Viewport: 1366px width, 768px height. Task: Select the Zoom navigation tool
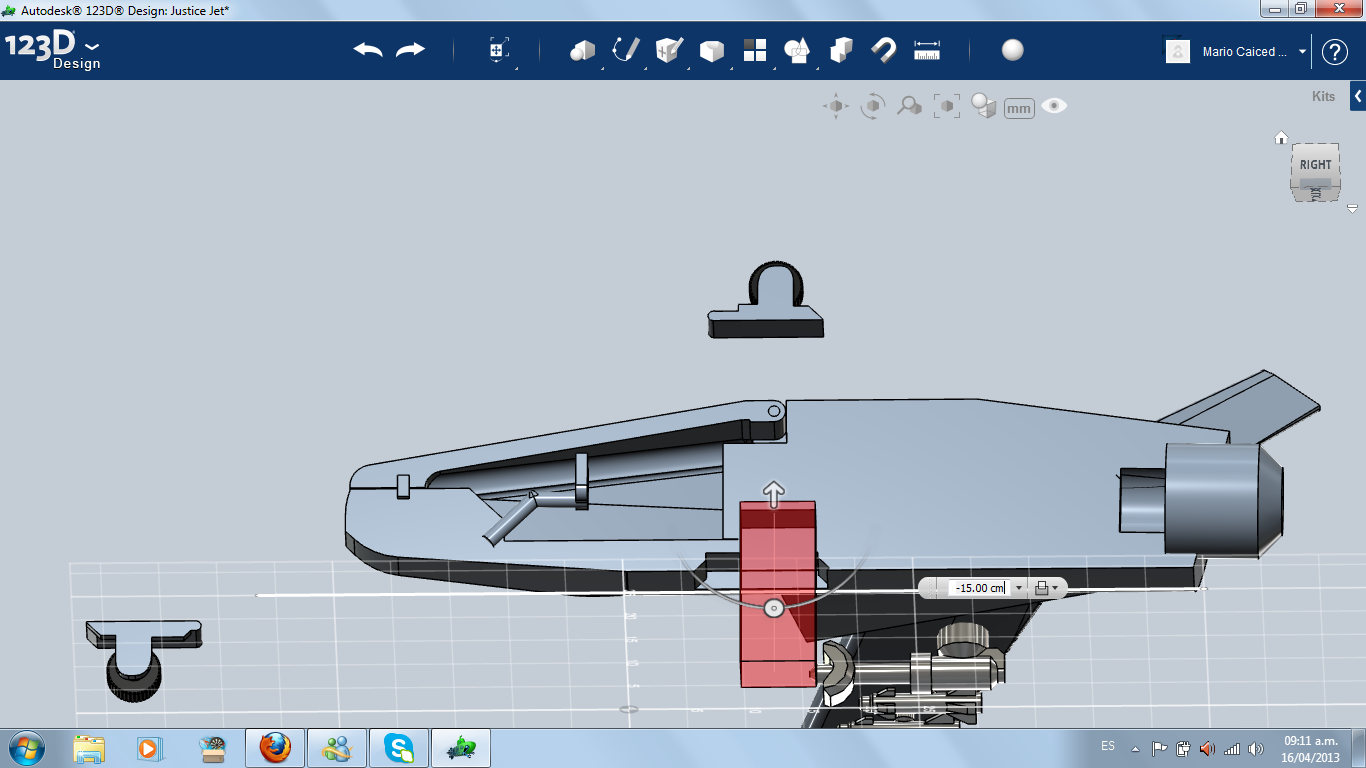(909, 106)
